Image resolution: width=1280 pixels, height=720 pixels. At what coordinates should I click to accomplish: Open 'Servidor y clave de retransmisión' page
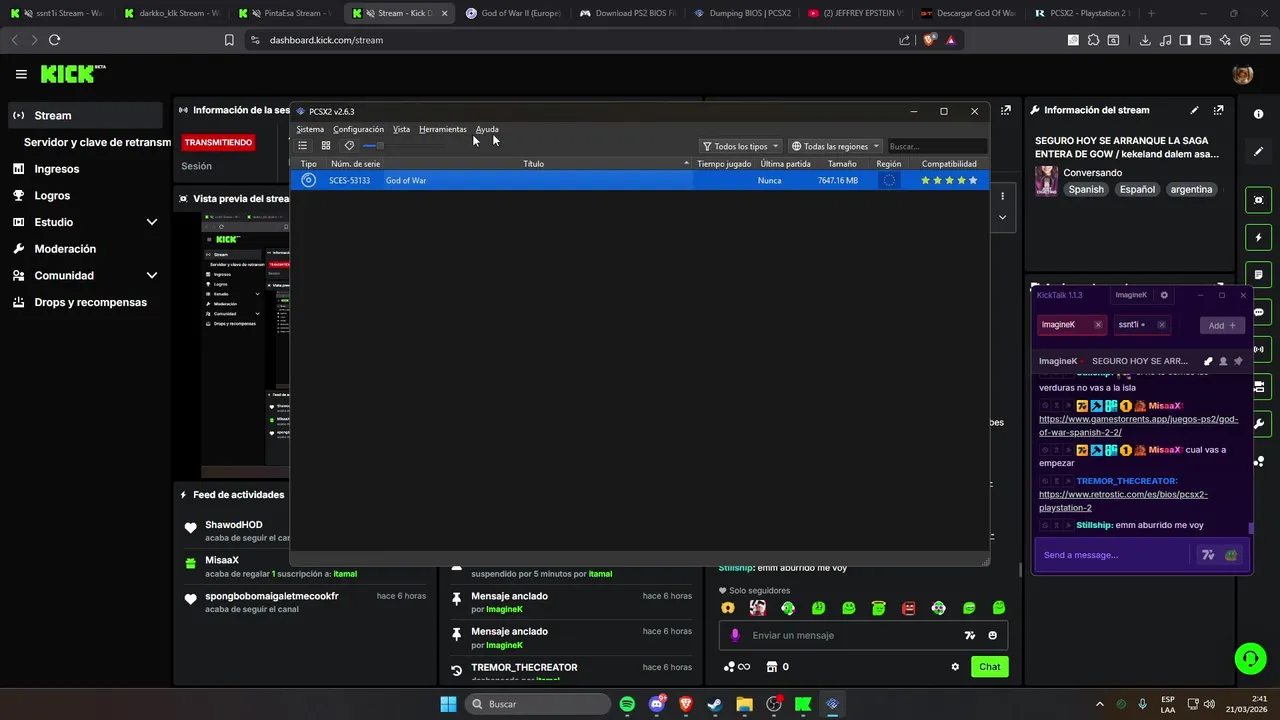click(x=97, y=142)
